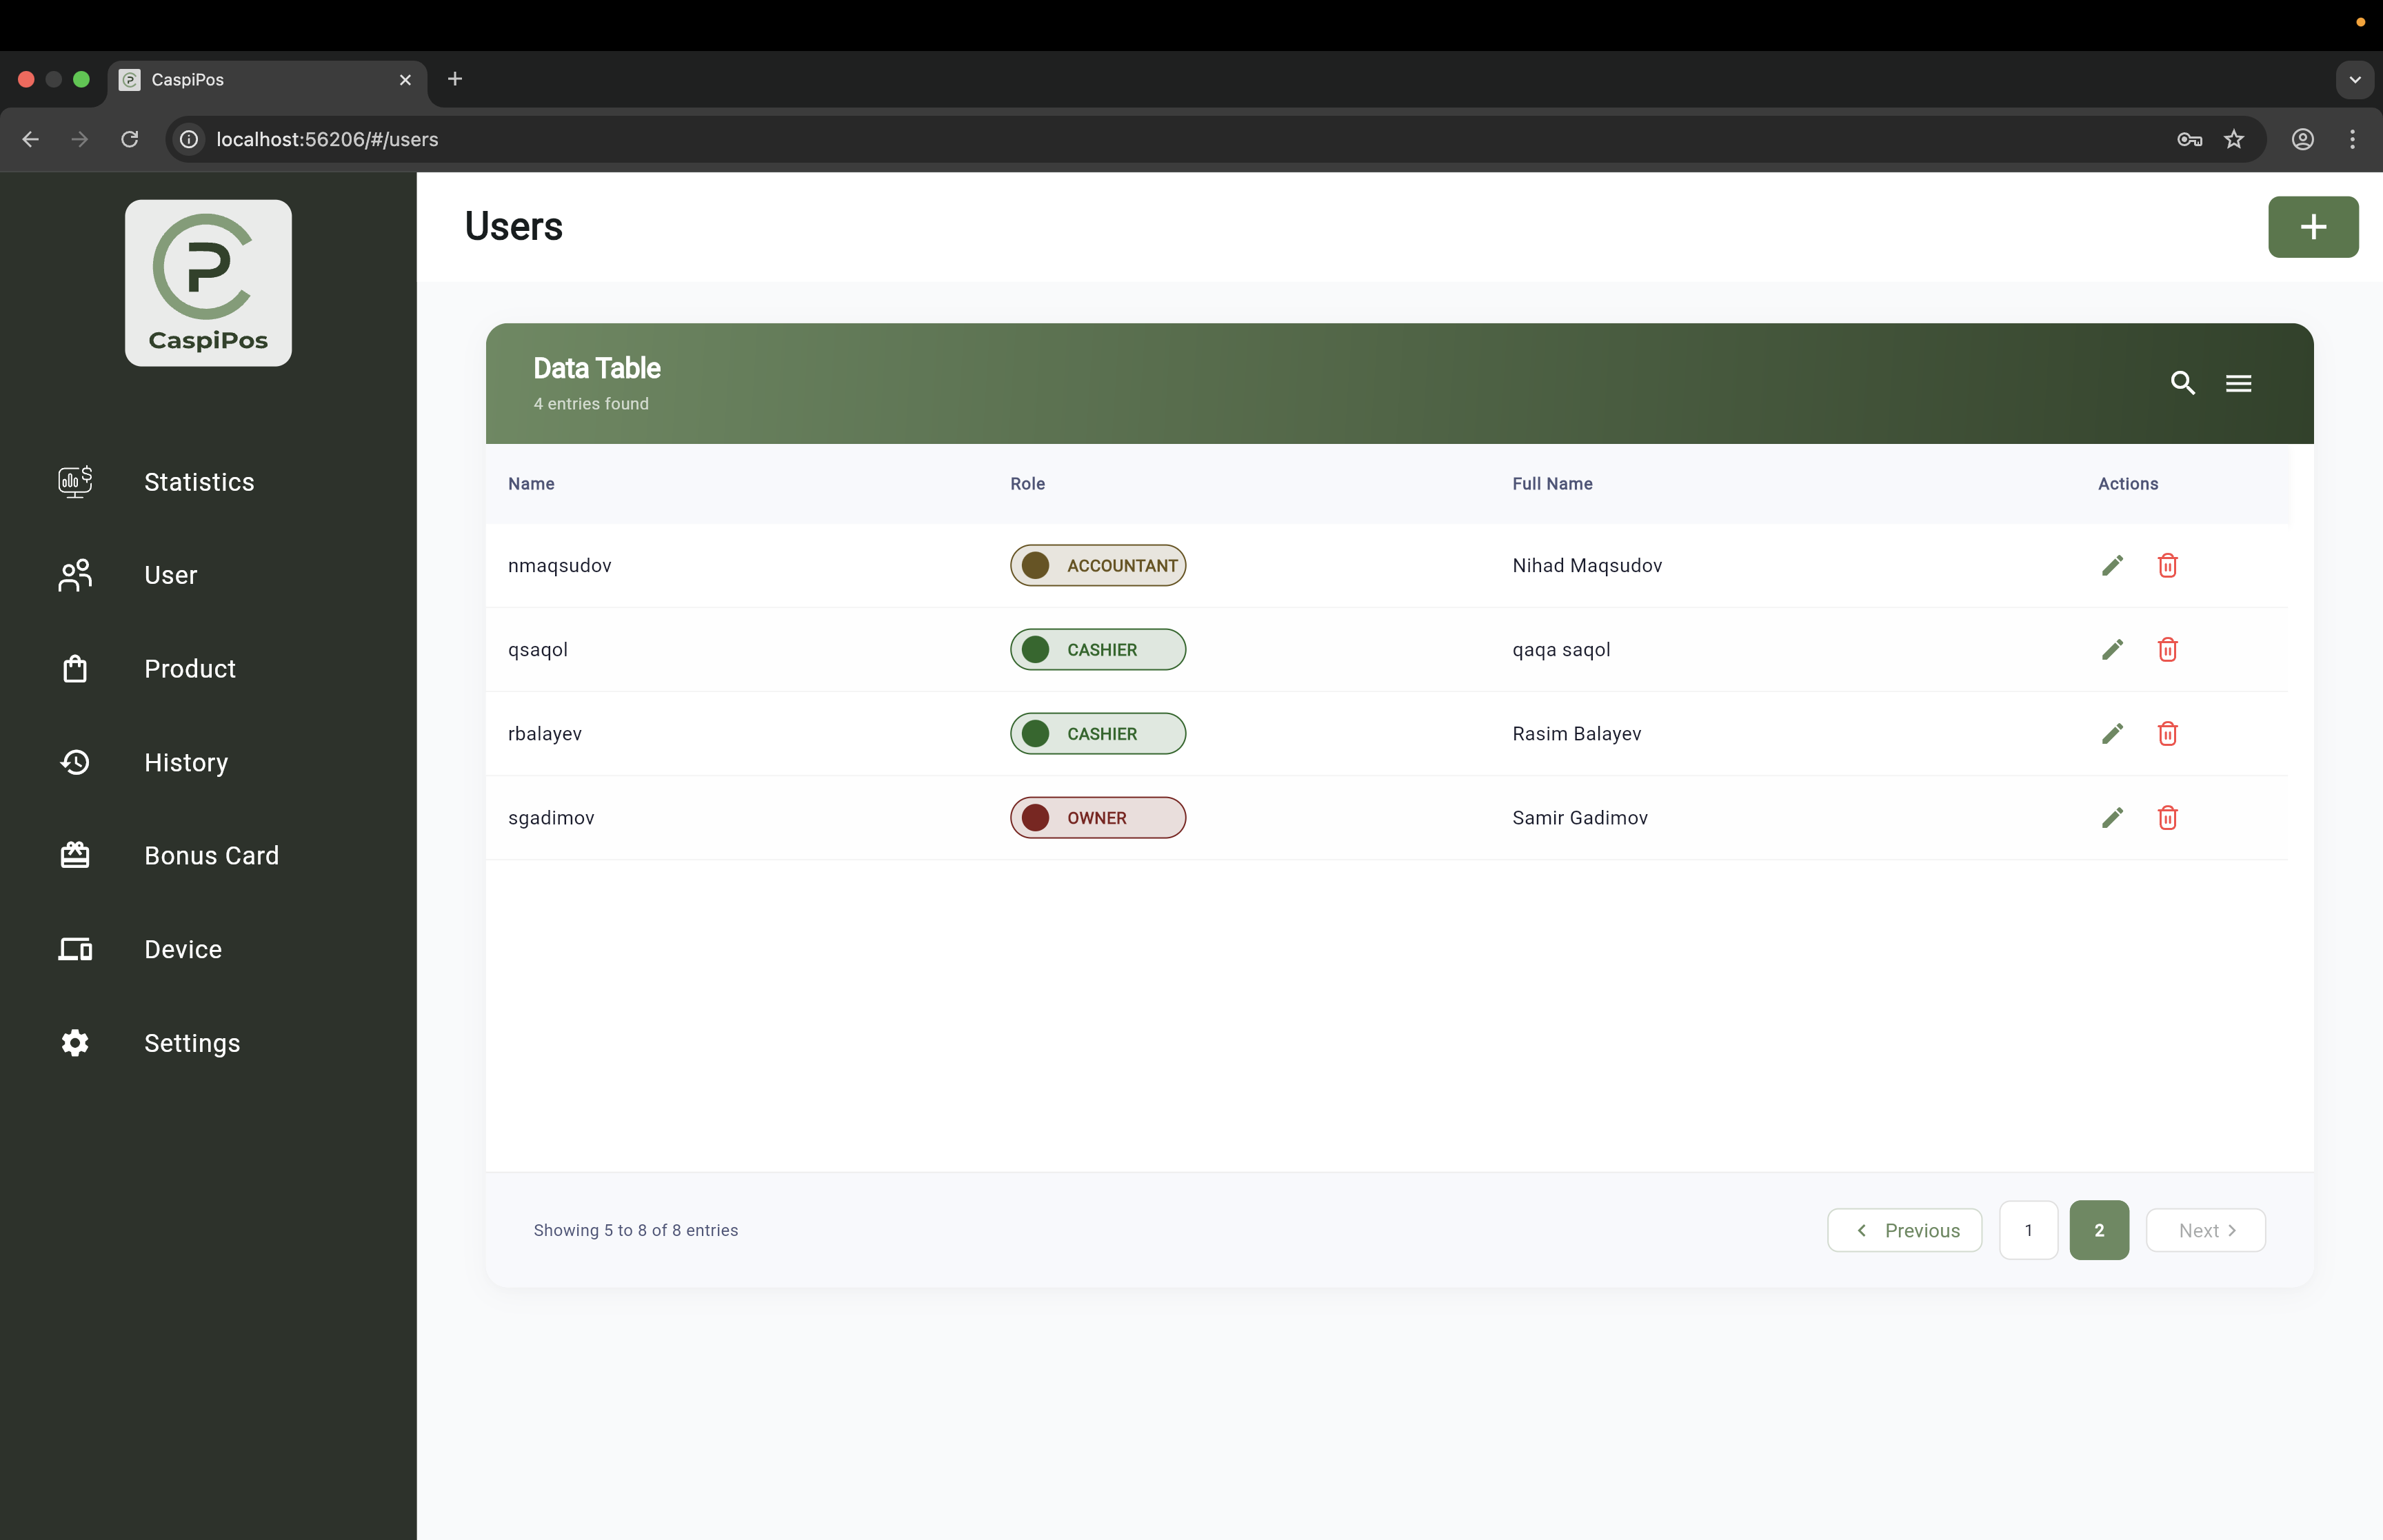Click the browser address bar URL
This screenshot has height=1540, width=2383.
coord(327,140)
